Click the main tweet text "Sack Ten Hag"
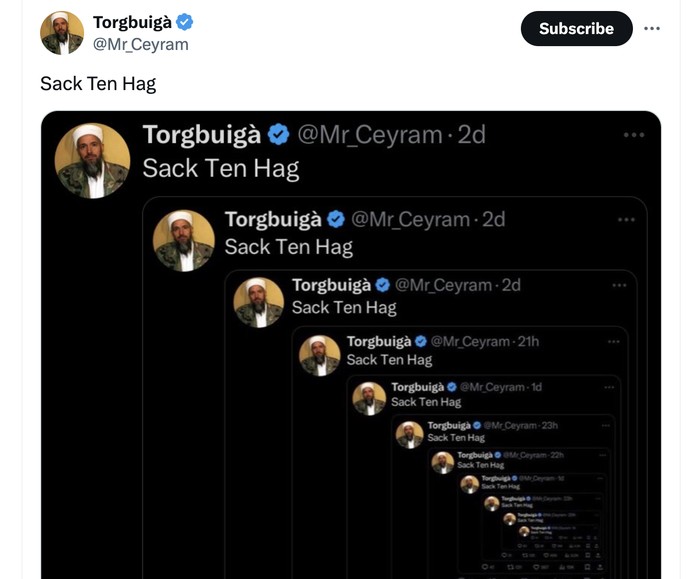700x579 pixels. click(98, 84)
